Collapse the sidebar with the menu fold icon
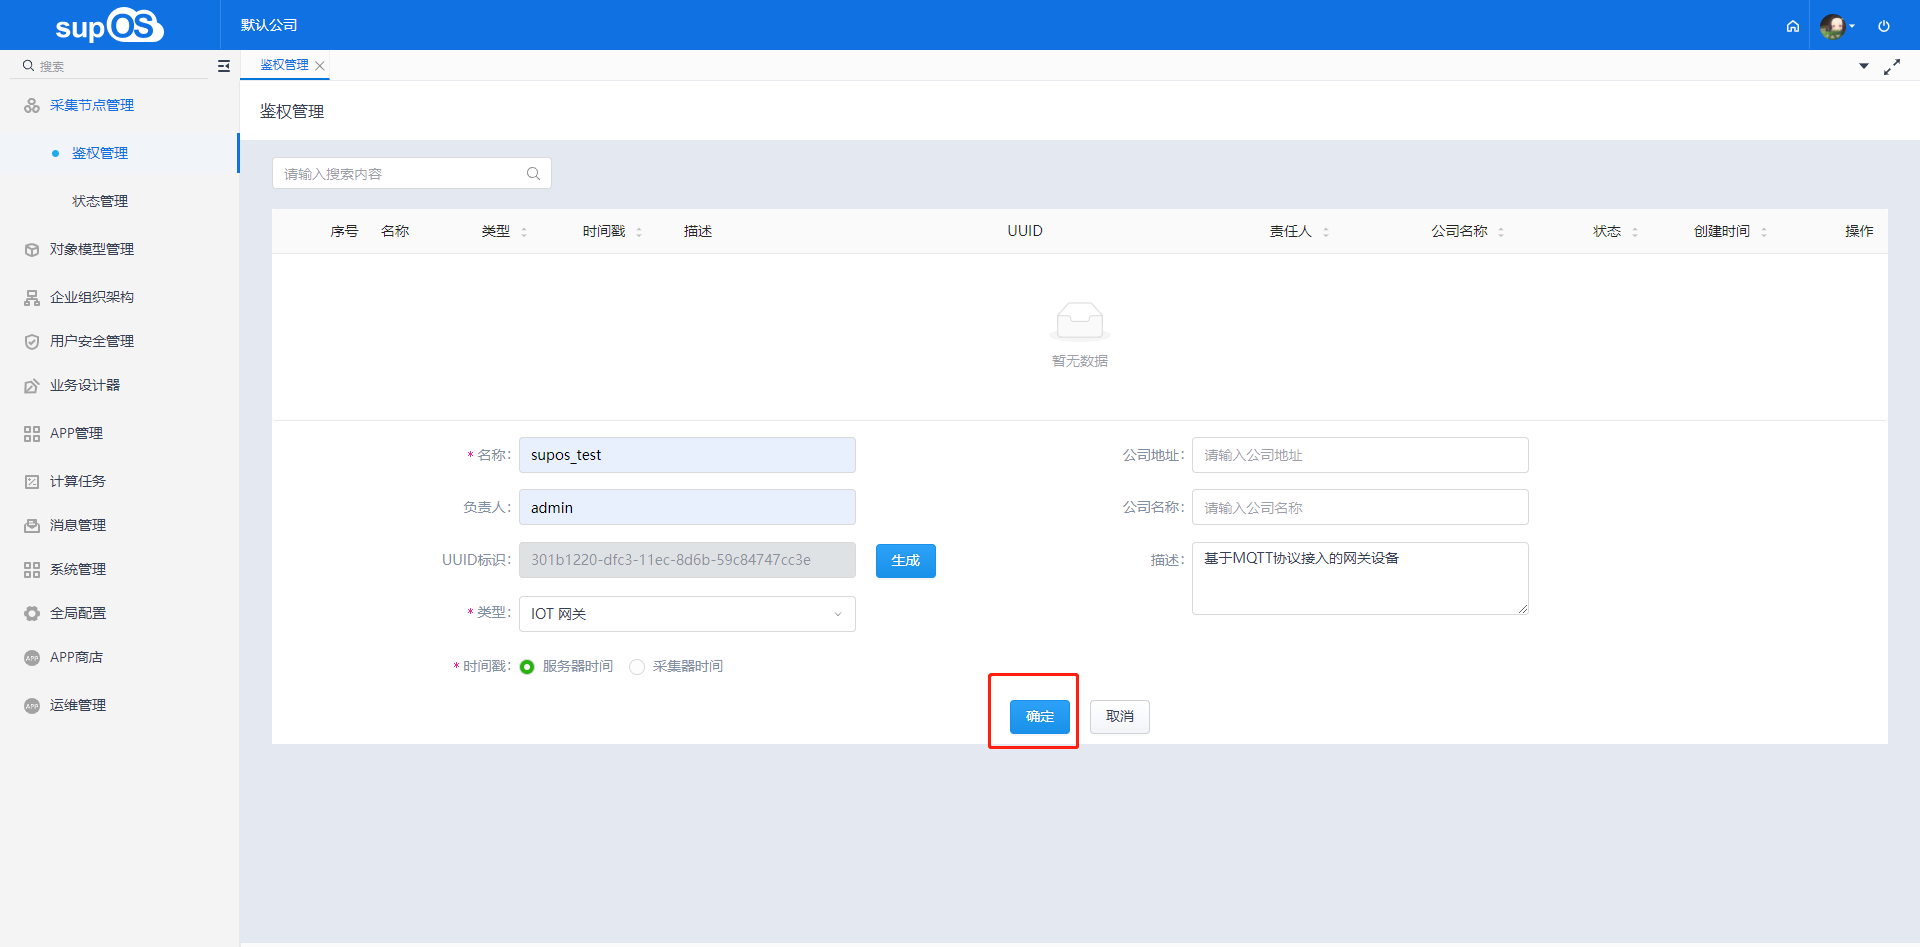Screen dimensions: 1920x947 224,66
